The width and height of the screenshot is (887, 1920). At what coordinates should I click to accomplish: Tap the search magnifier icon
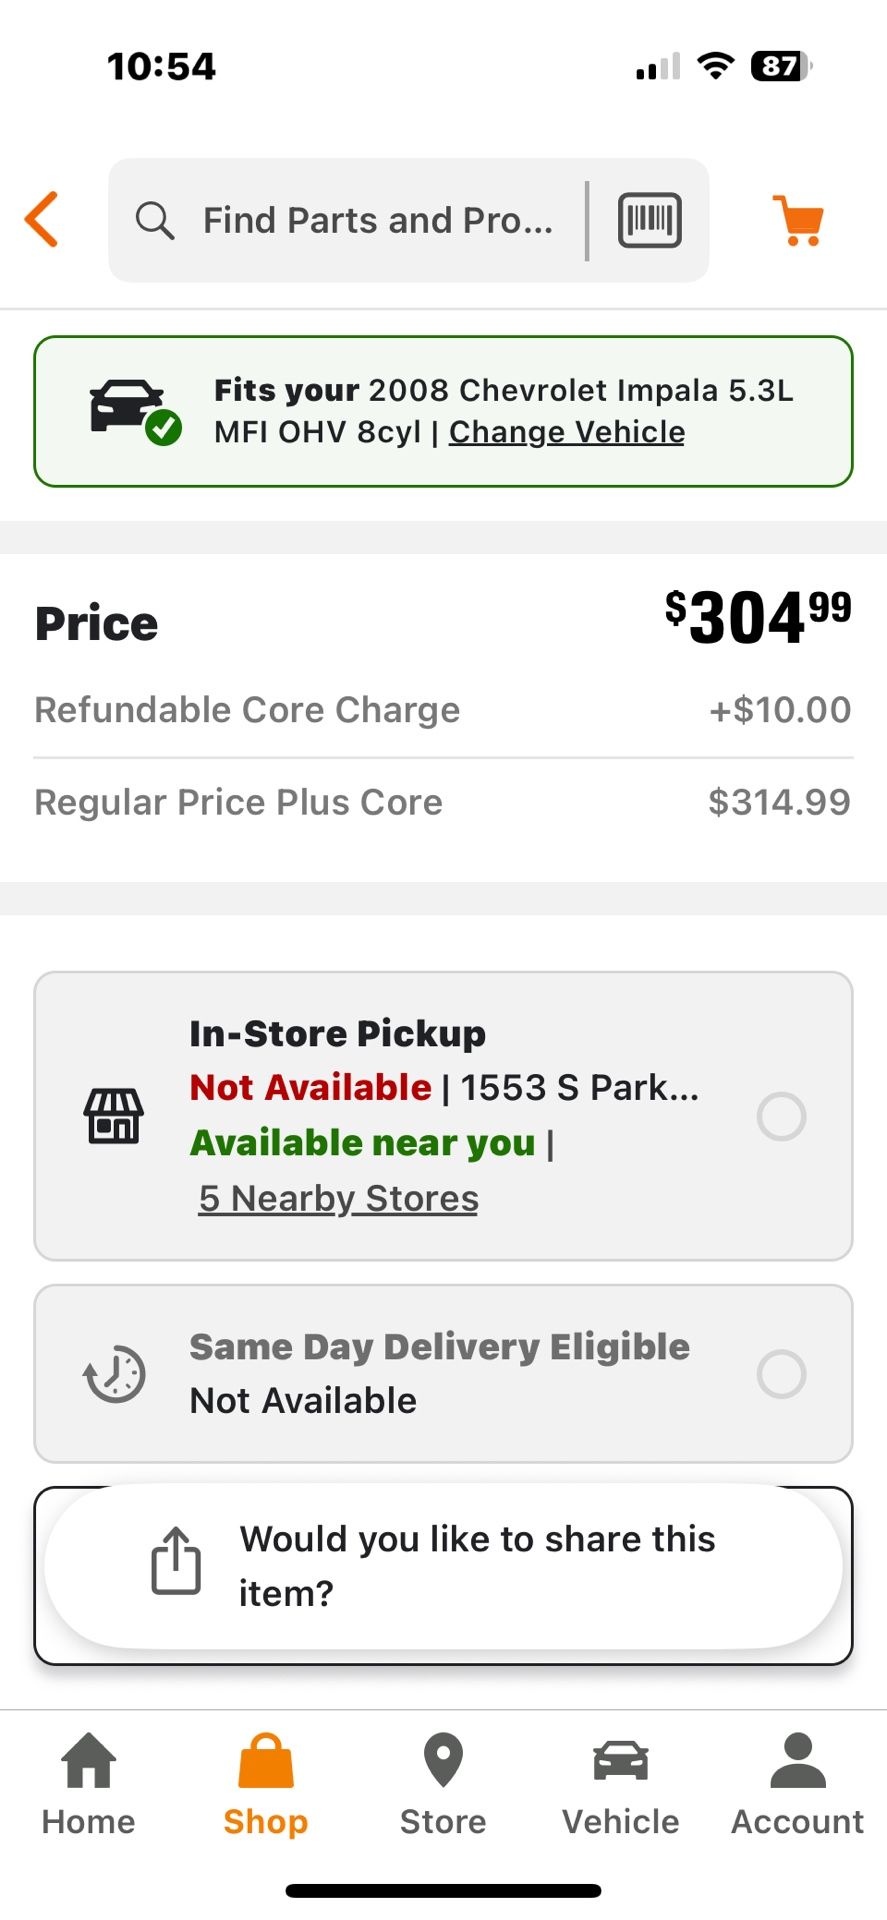point(155,220)
